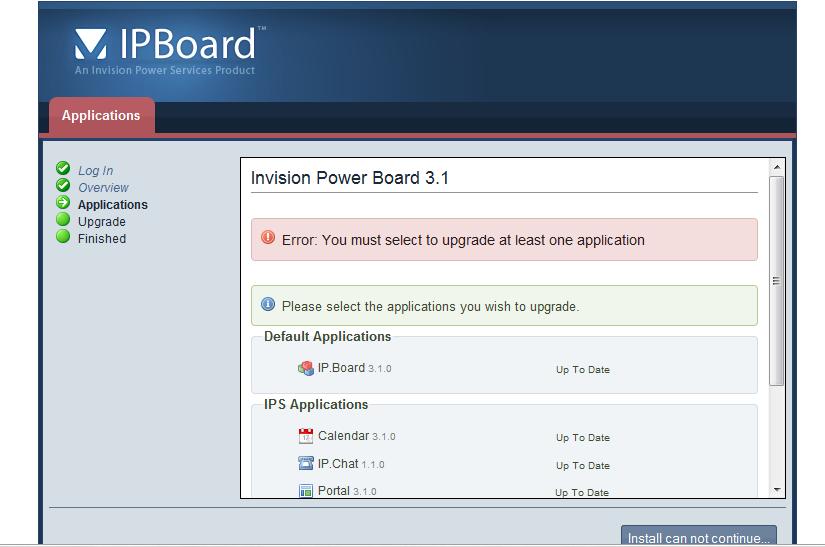This screenshot has height=547, width=825.
Task: Click Up To Date status for IP.Board
Action: [x=583, y=370]
